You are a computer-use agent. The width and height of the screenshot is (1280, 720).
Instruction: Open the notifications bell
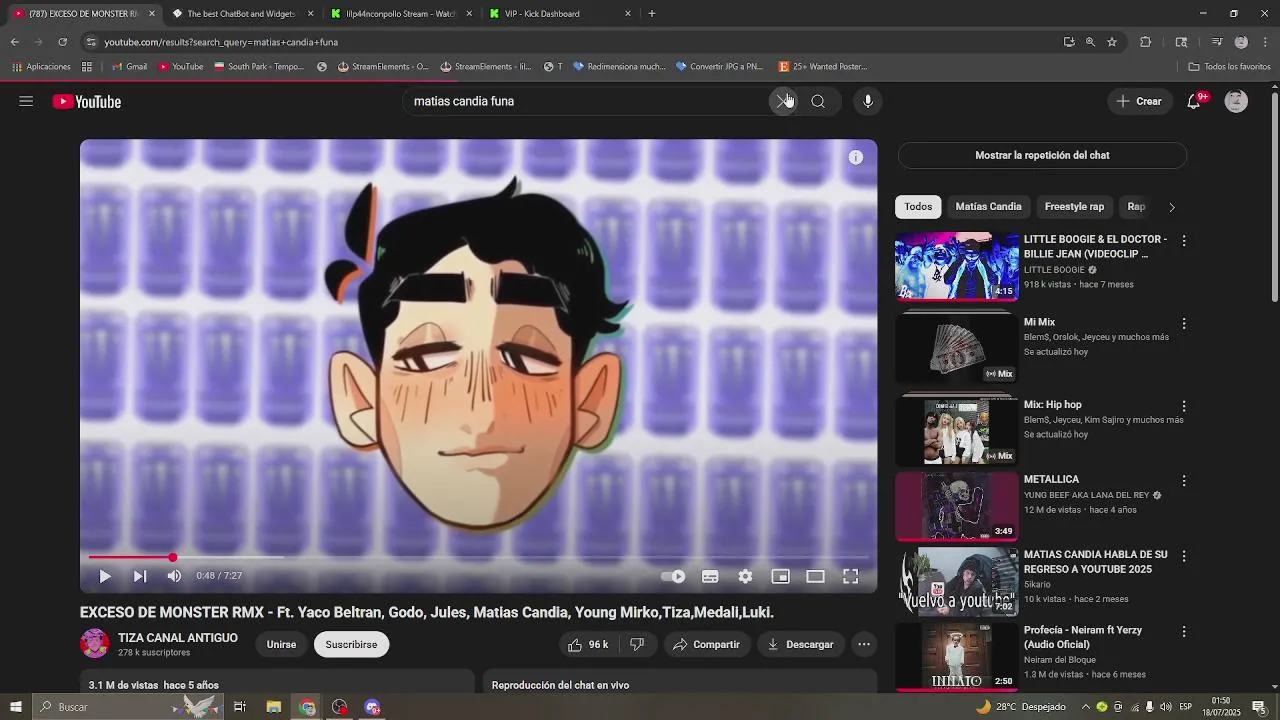tap(1193, 101)
